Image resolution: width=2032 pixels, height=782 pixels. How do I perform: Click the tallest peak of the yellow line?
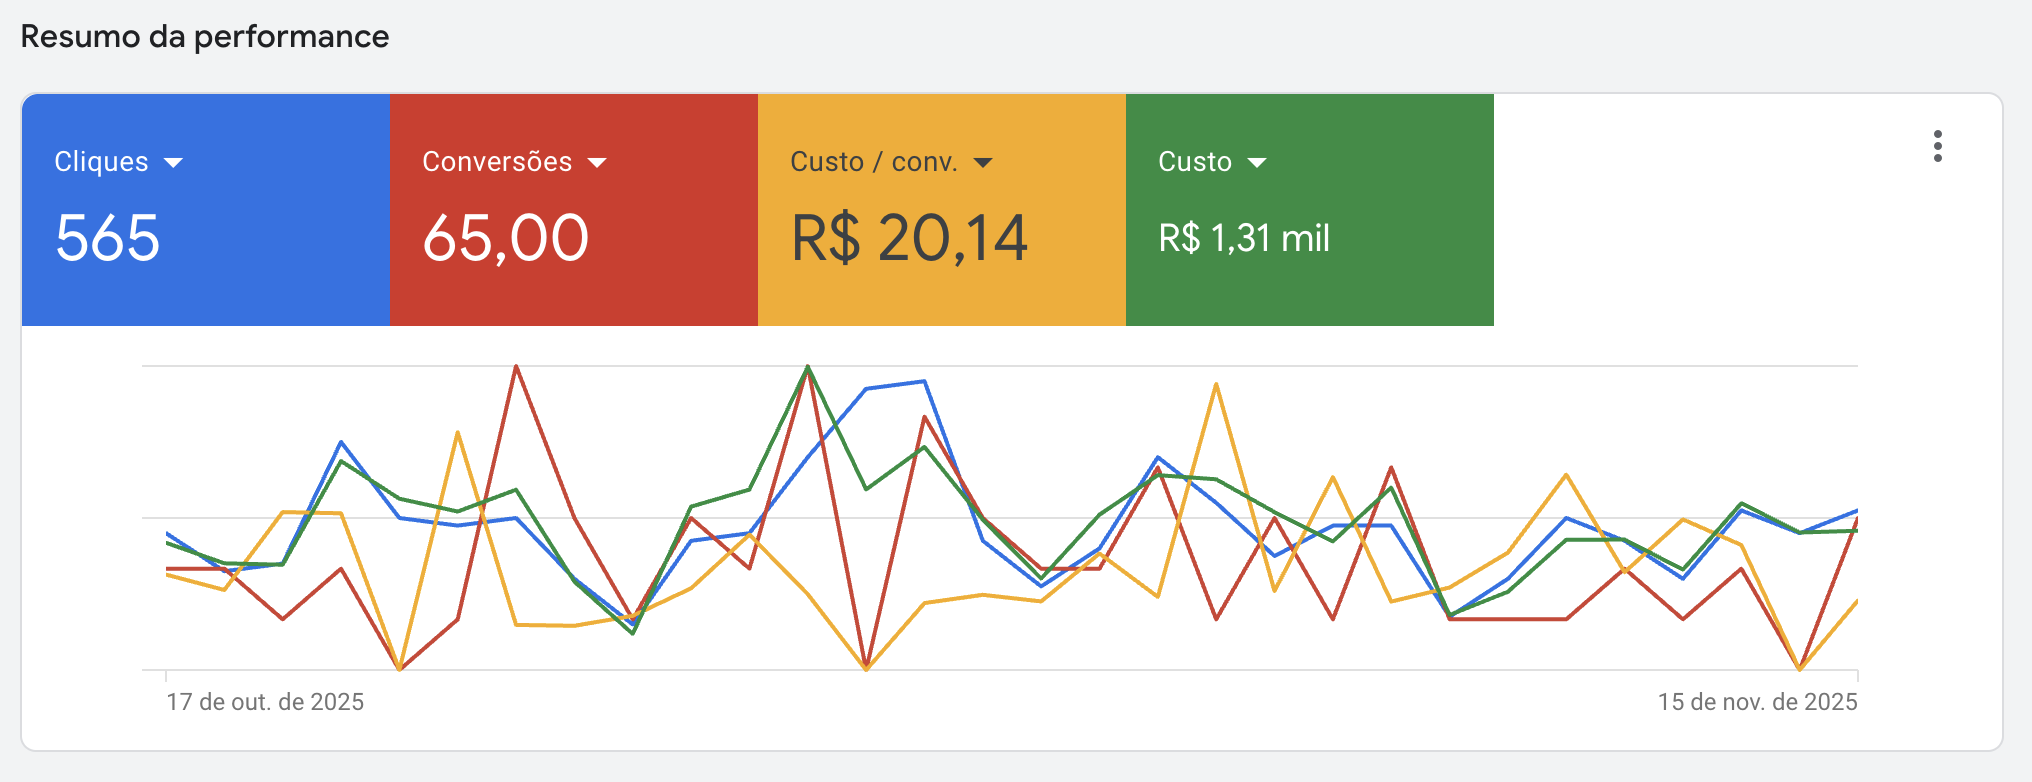pos(1216,384)
